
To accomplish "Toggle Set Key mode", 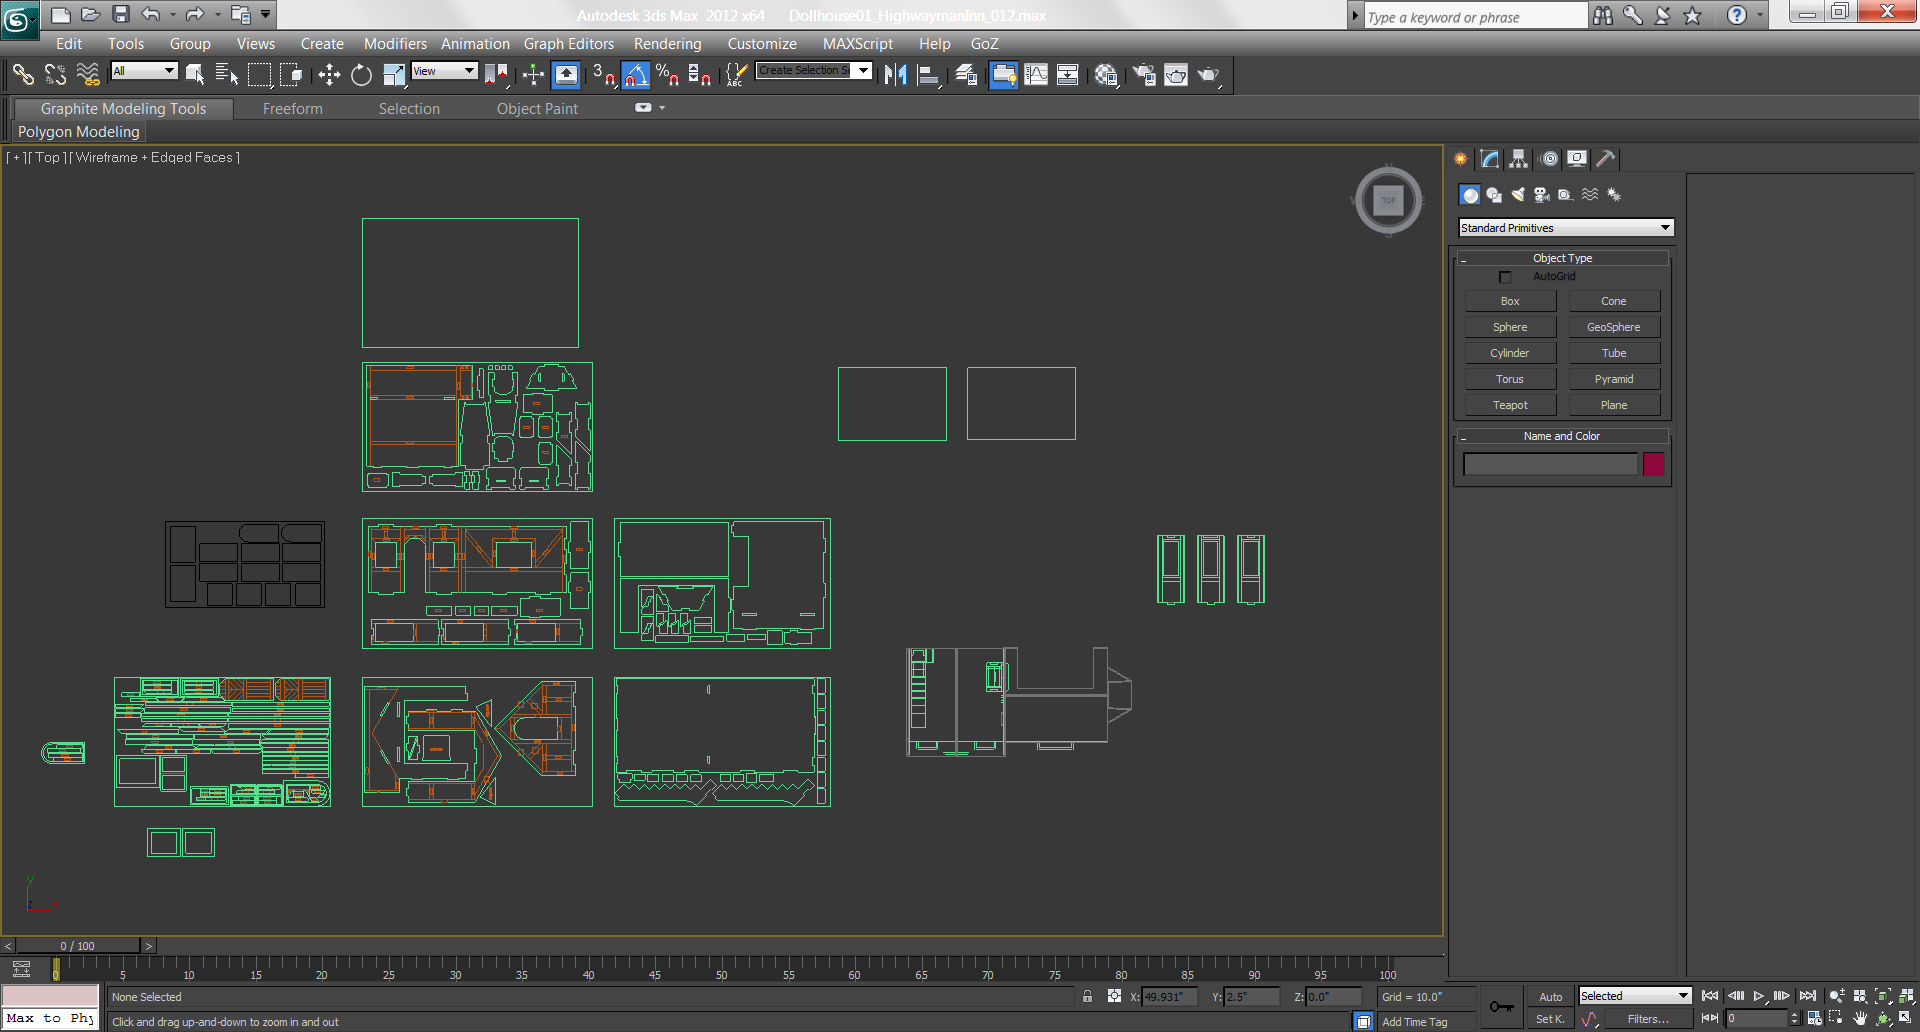I will point(1550,1019).
